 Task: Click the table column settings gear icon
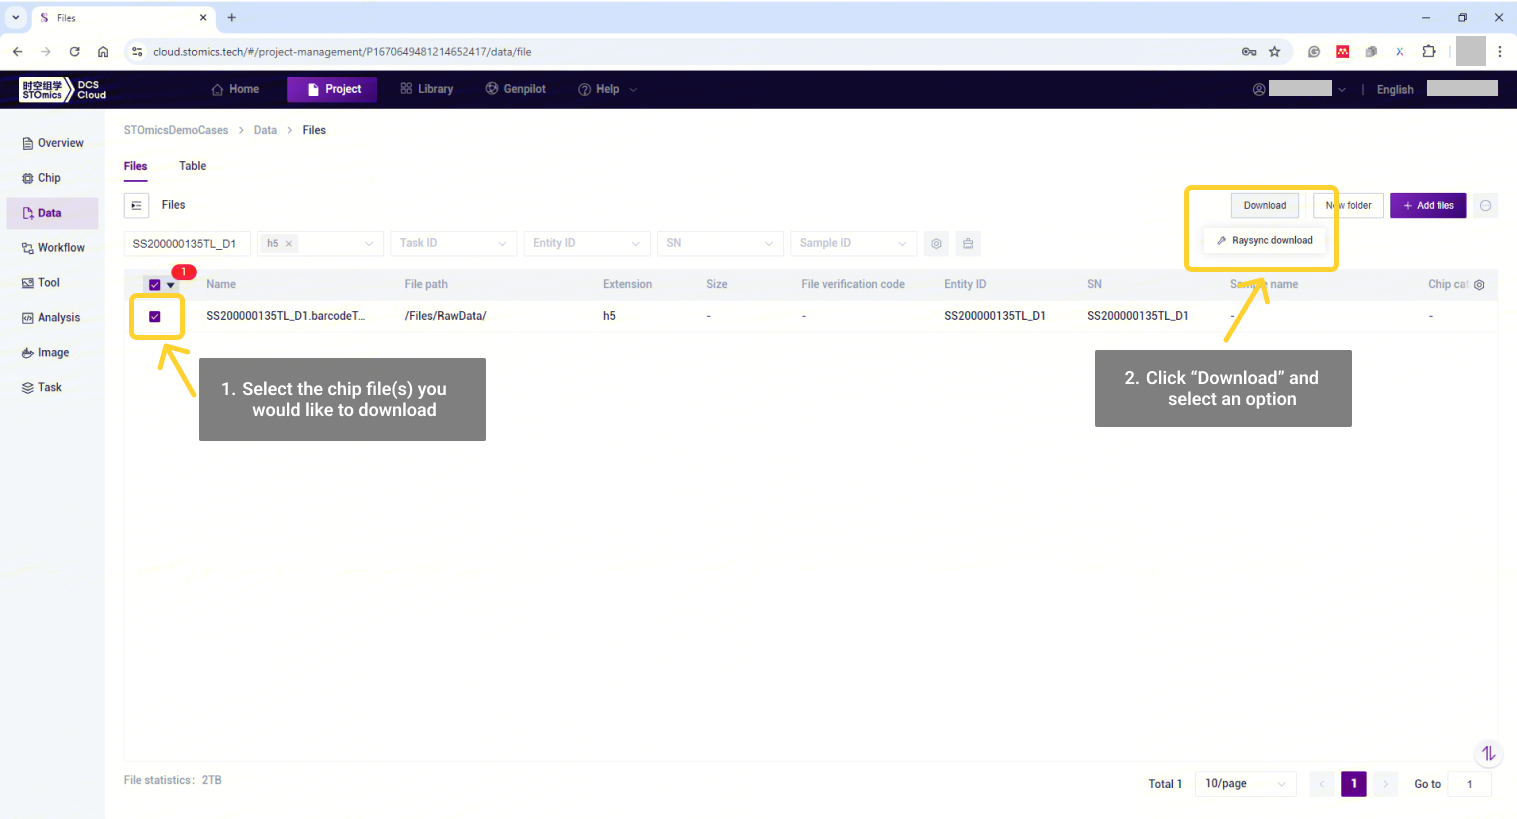click(x=1479, y=285)
